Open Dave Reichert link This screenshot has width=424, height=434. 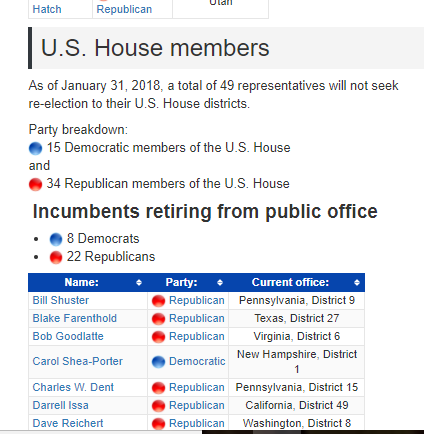[x=68, y=423]
